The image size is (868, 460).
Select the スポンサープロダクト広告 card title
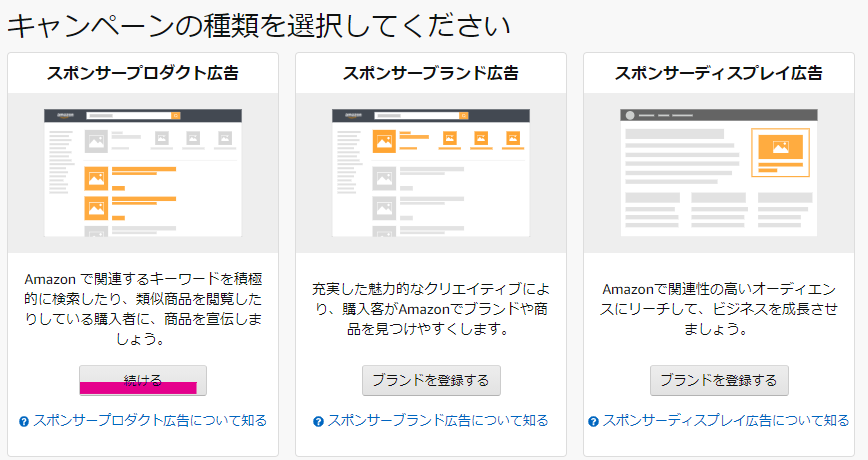(142, 73)
